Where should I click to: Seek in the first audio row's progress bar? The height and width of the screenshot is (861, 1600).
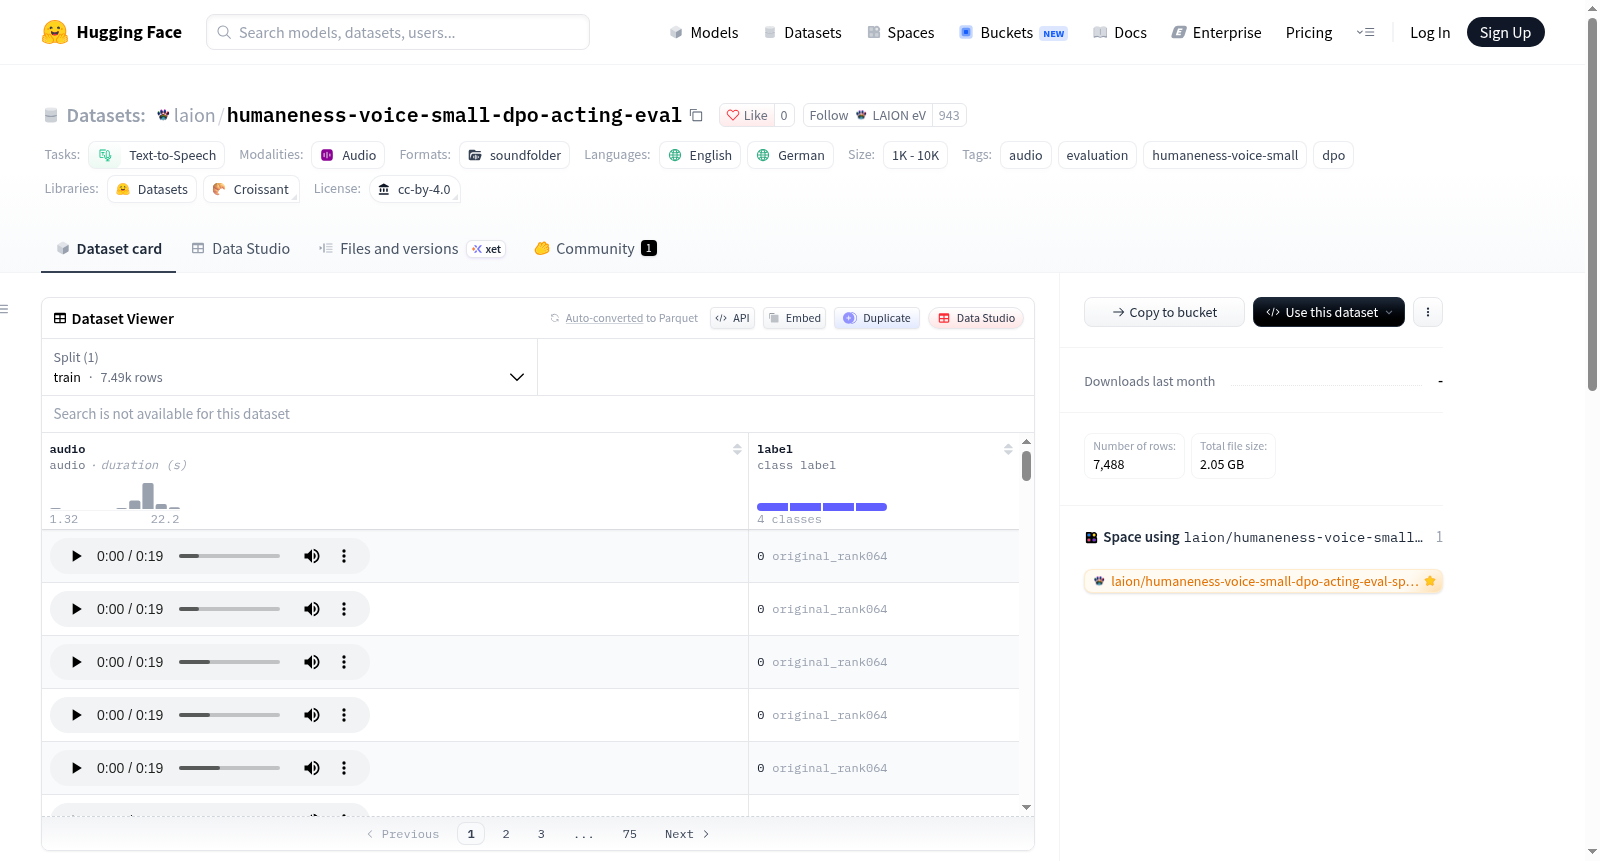point(229,556)
